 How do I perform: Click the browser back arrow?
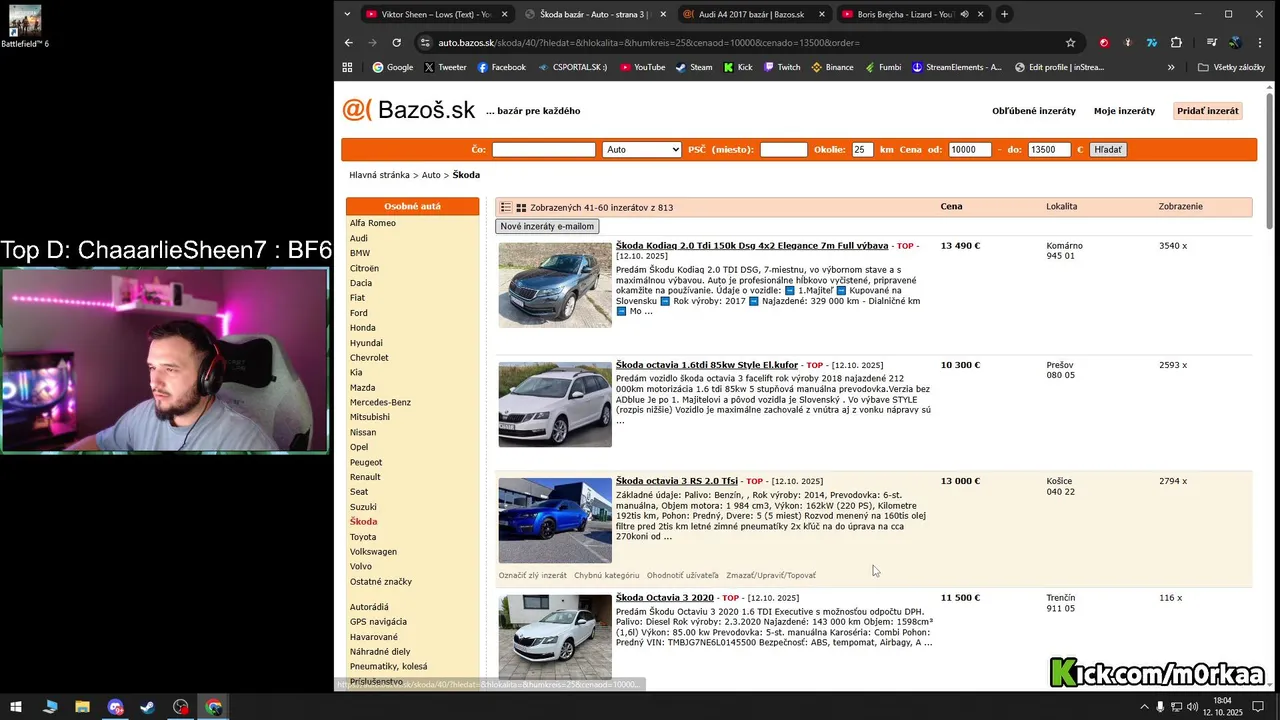348,43
